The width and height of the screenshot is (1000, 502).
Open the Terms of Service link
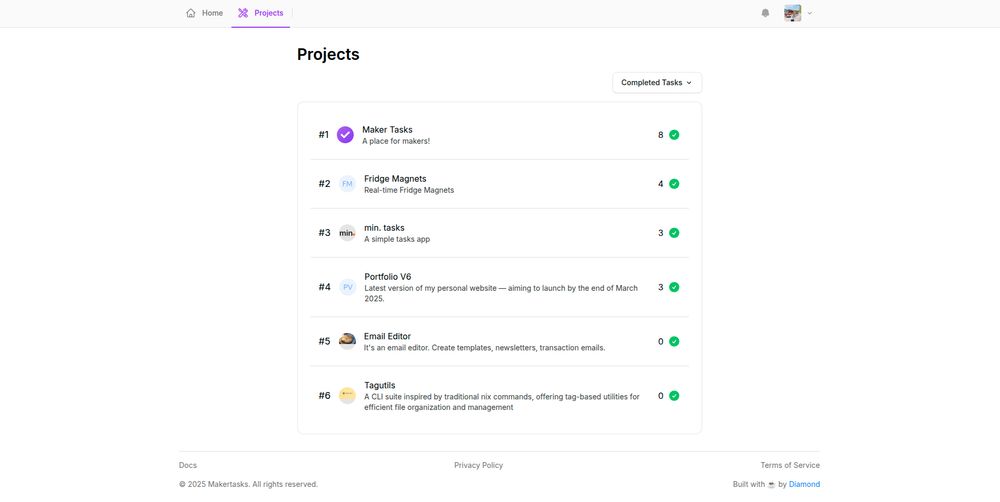tap(790, 465)
